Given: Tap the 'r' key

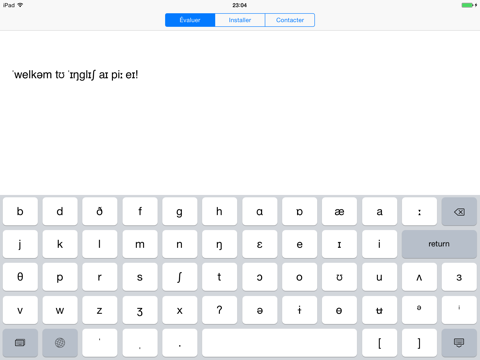Looking at the screenshot, I should click(100, 277).
